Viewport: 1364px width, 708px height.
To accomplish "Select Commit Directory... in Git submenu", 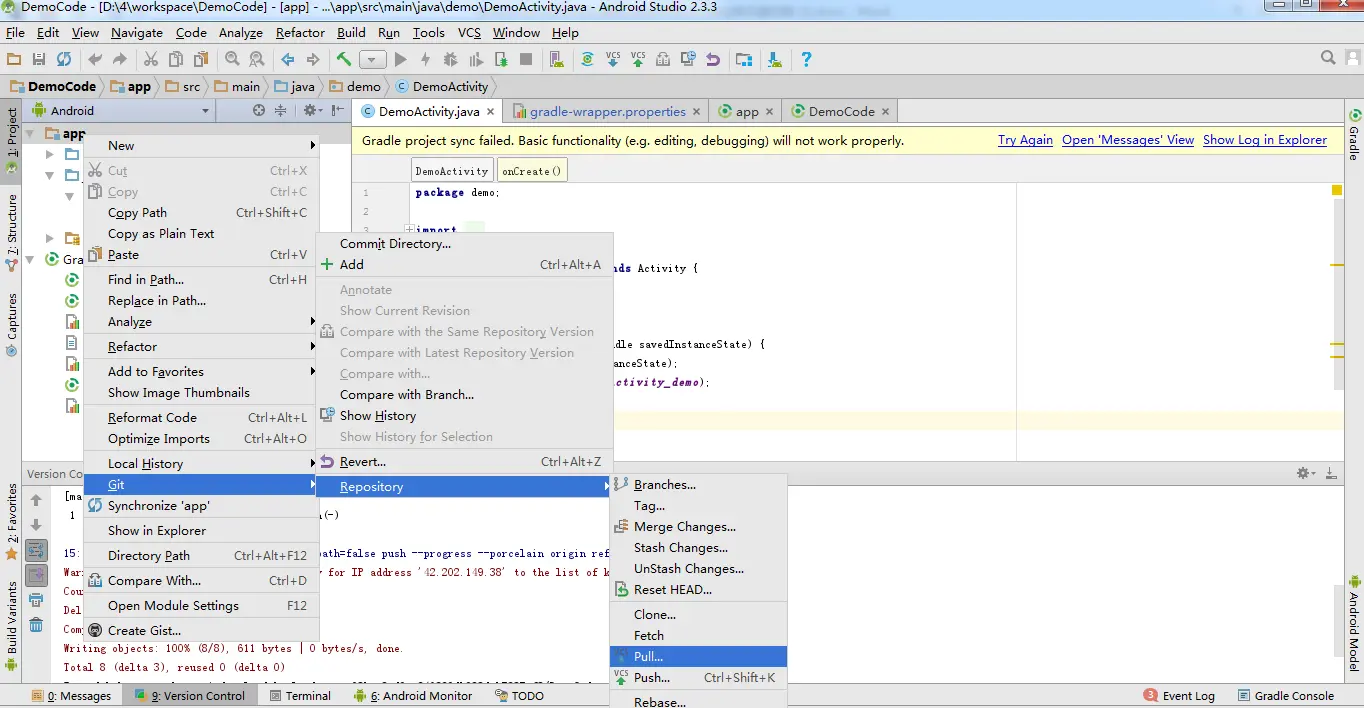I will point(464,243).
